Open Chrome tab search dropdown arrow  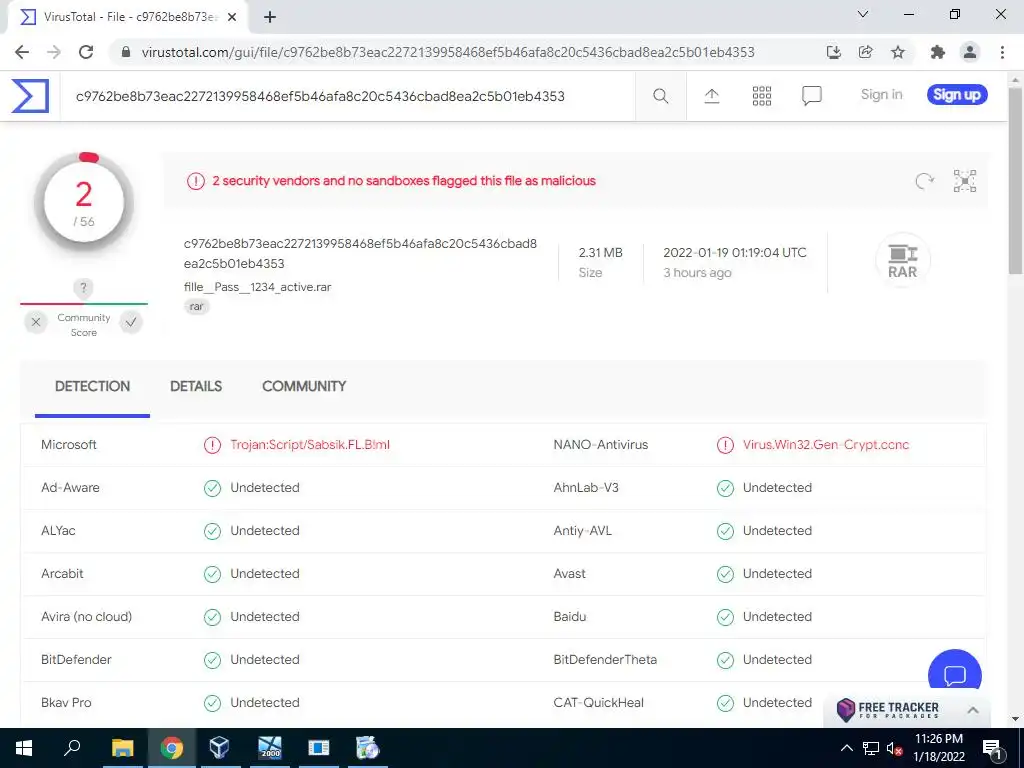pyautogui.click(x=863, y=14)
